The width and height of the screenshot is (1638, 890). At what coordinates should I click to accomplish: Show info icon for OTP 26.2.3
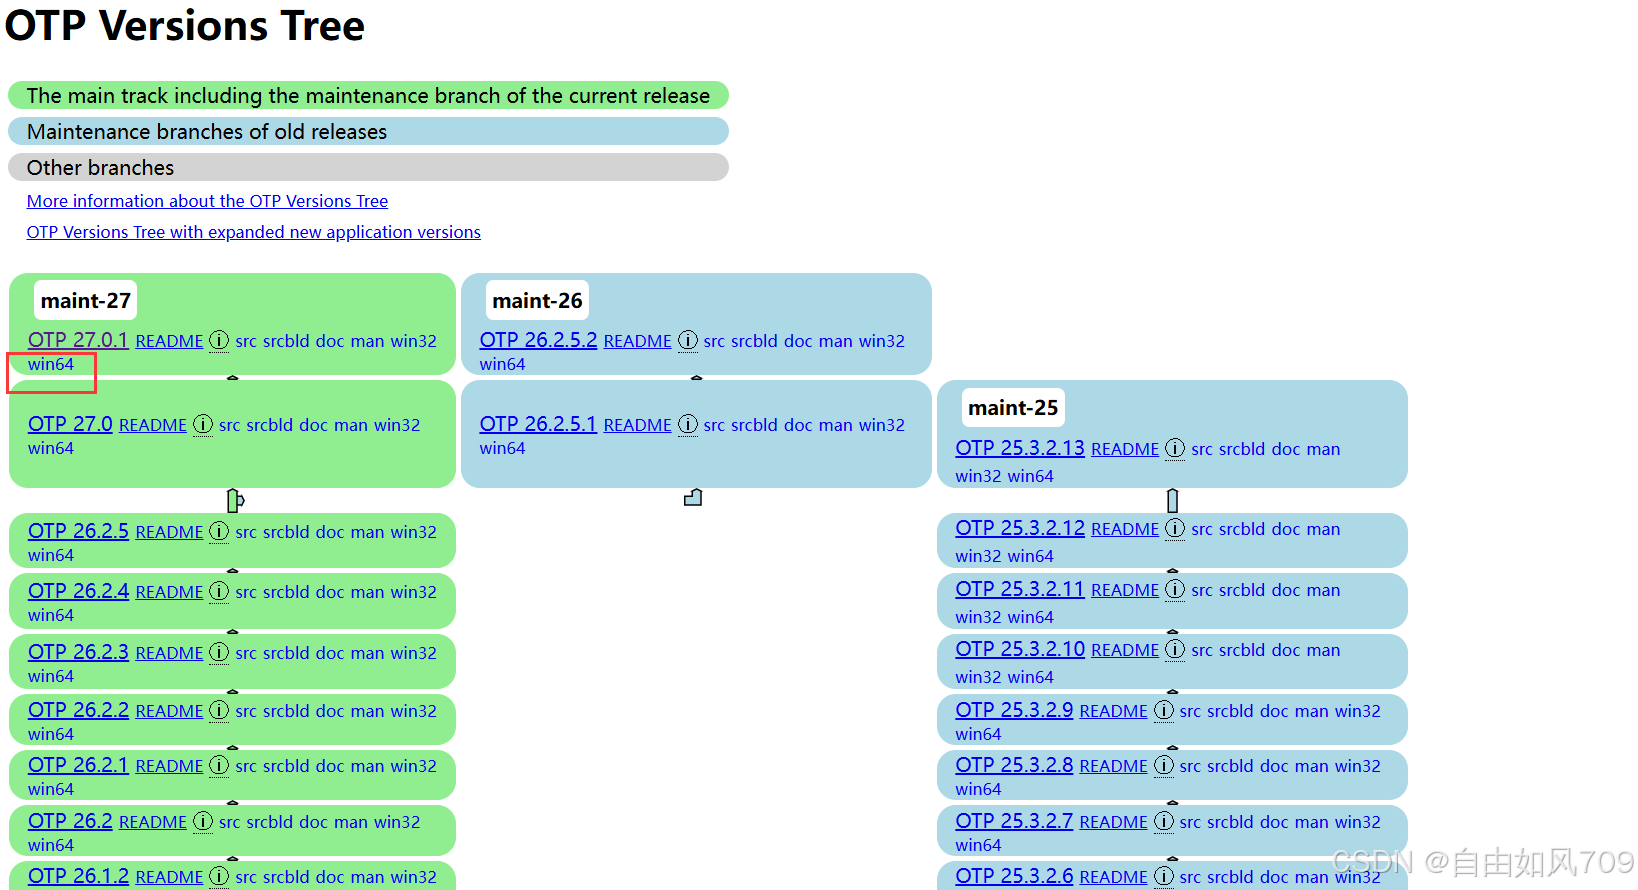coord(219,653)
